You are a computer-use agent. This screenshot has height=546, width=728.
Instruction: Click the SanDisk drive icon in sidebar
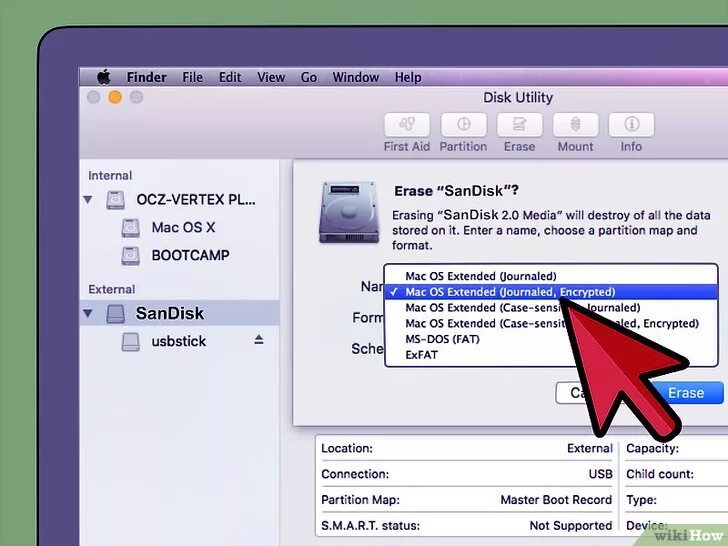(116, 314)
